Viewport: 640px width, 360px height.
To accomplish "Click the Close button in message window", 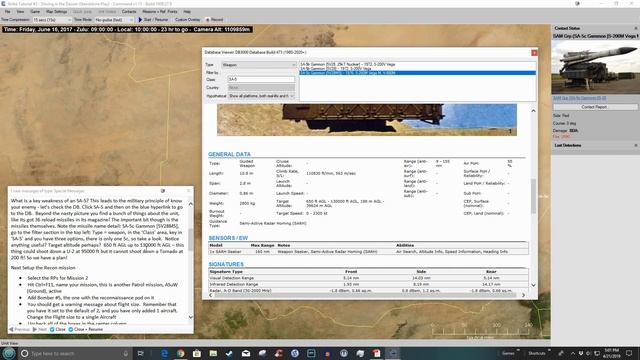I will point(58,329).
